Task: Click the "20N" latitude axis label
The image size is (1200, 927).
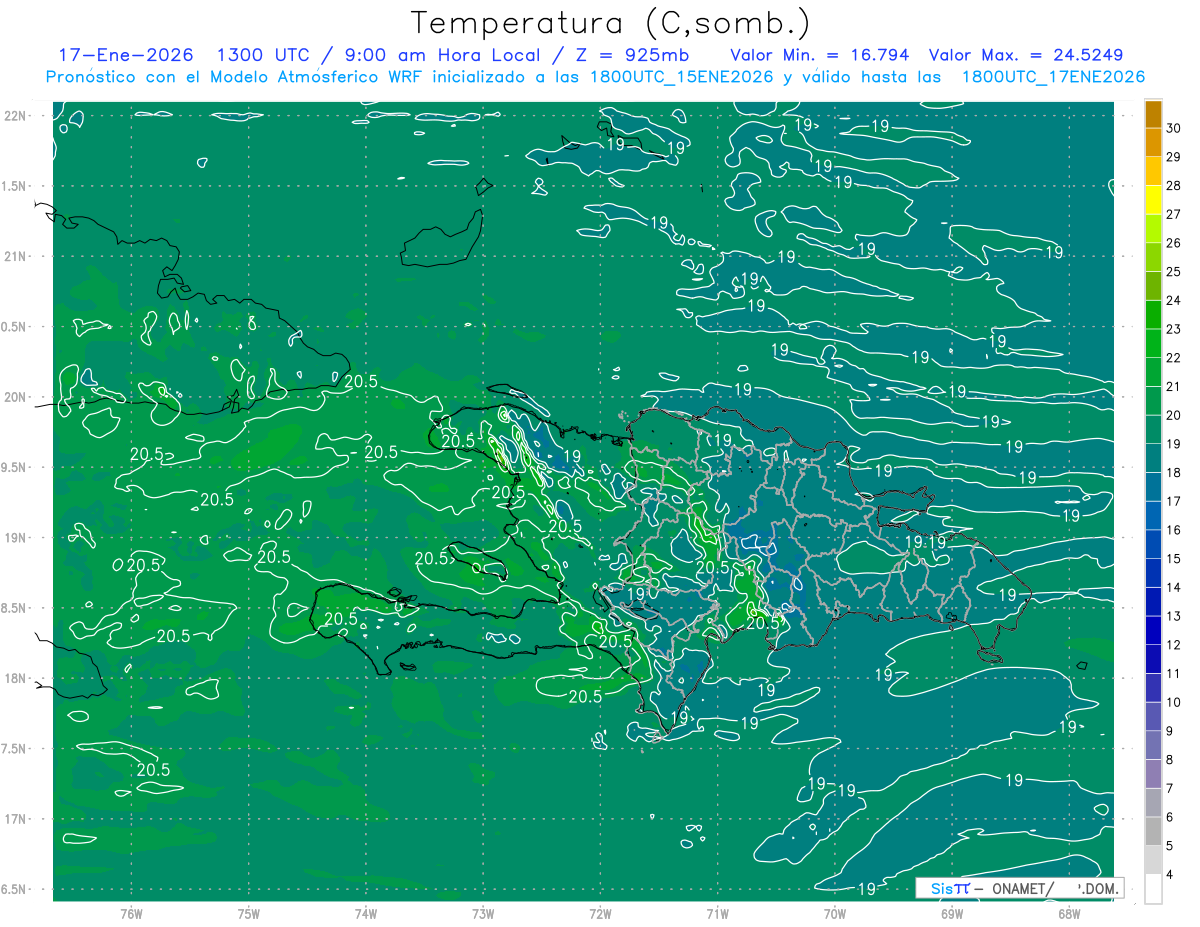Action: click(17, 397)
